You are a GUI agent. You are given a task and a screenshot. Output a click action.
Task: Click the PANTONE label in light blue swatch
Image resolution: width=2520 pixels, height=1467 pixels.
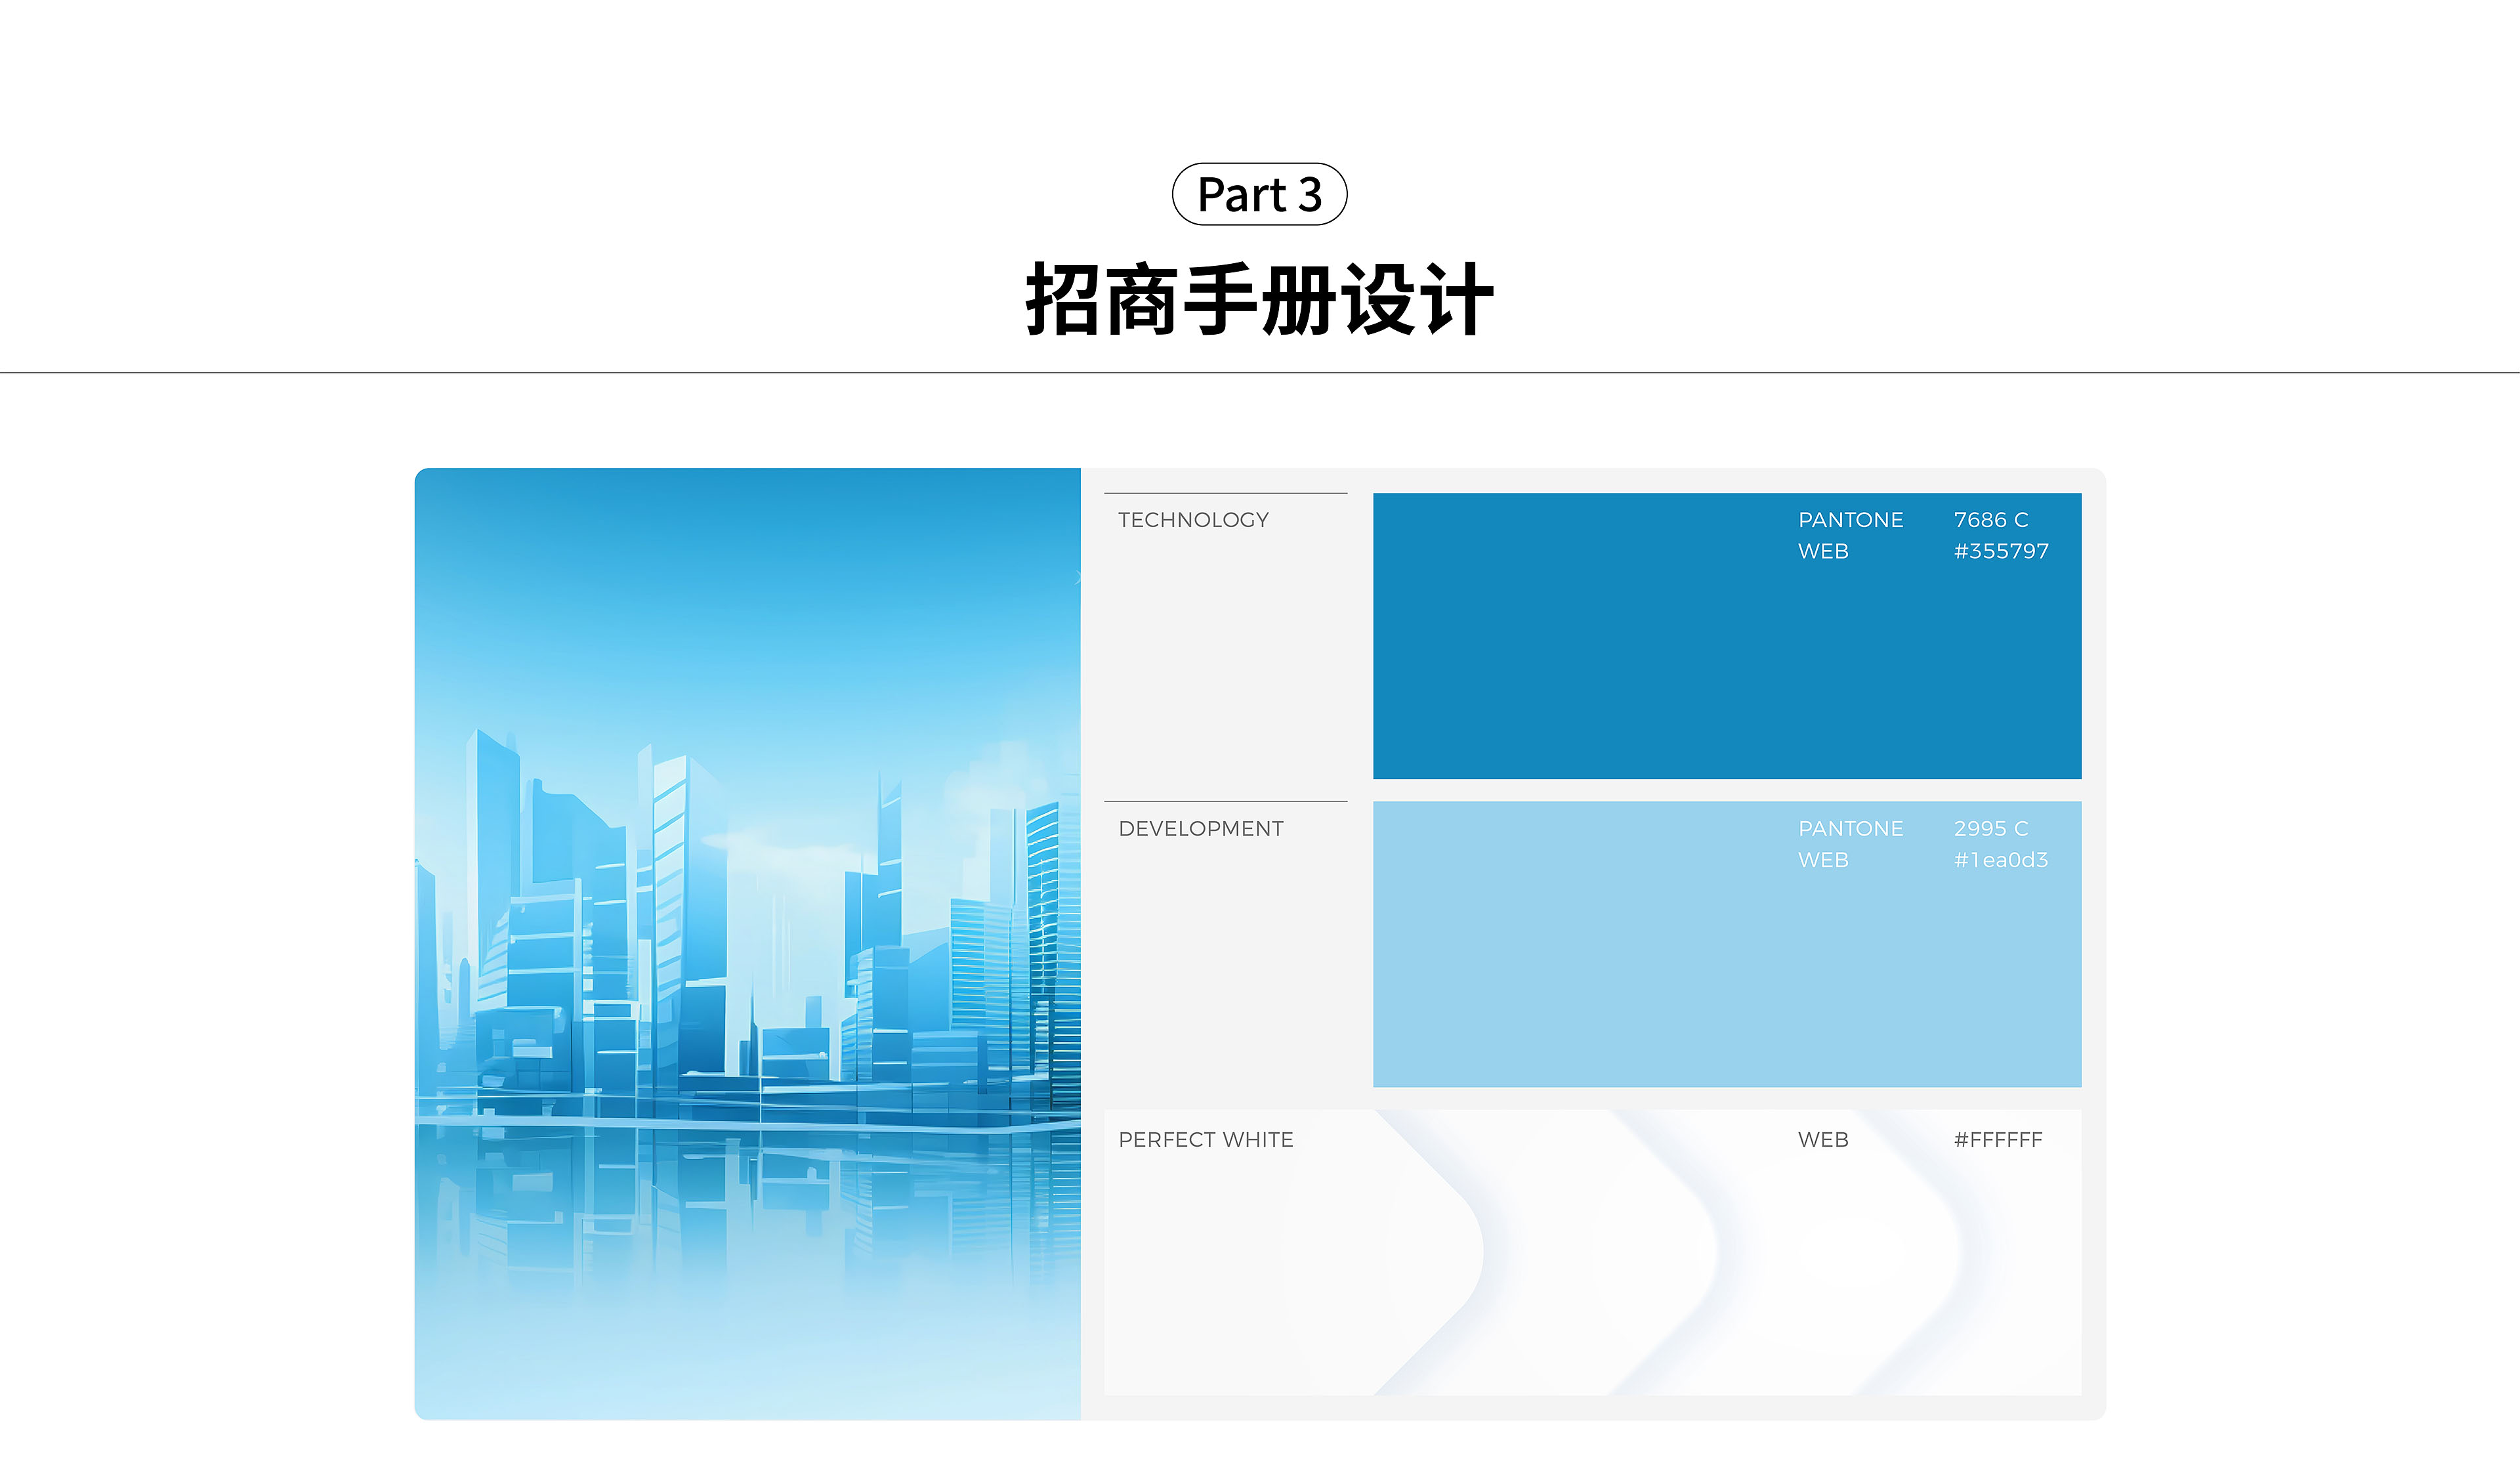(x=1850, y=829)
